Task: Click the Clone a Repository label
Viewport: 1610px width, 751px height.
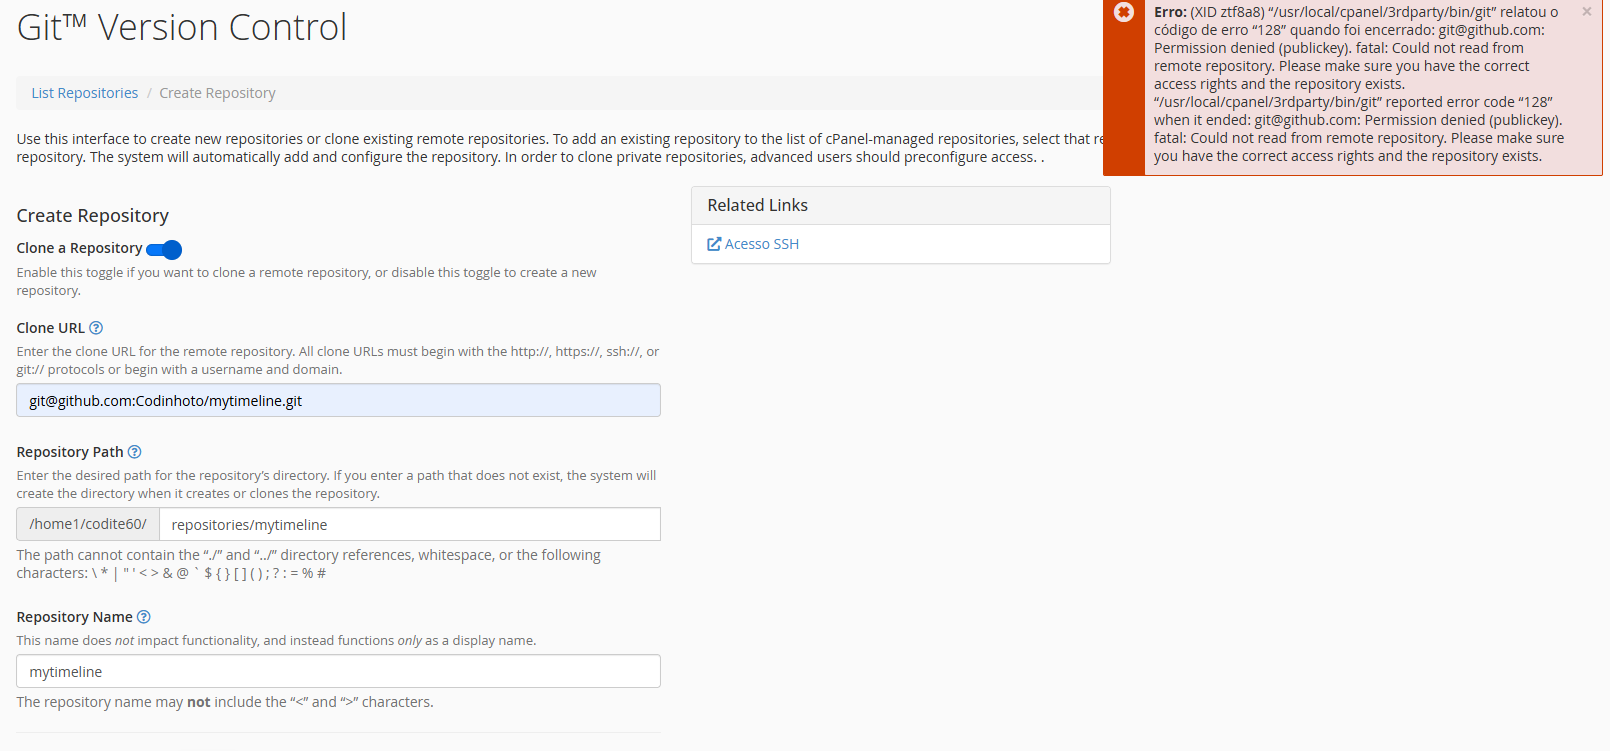Action: [80, 248]
